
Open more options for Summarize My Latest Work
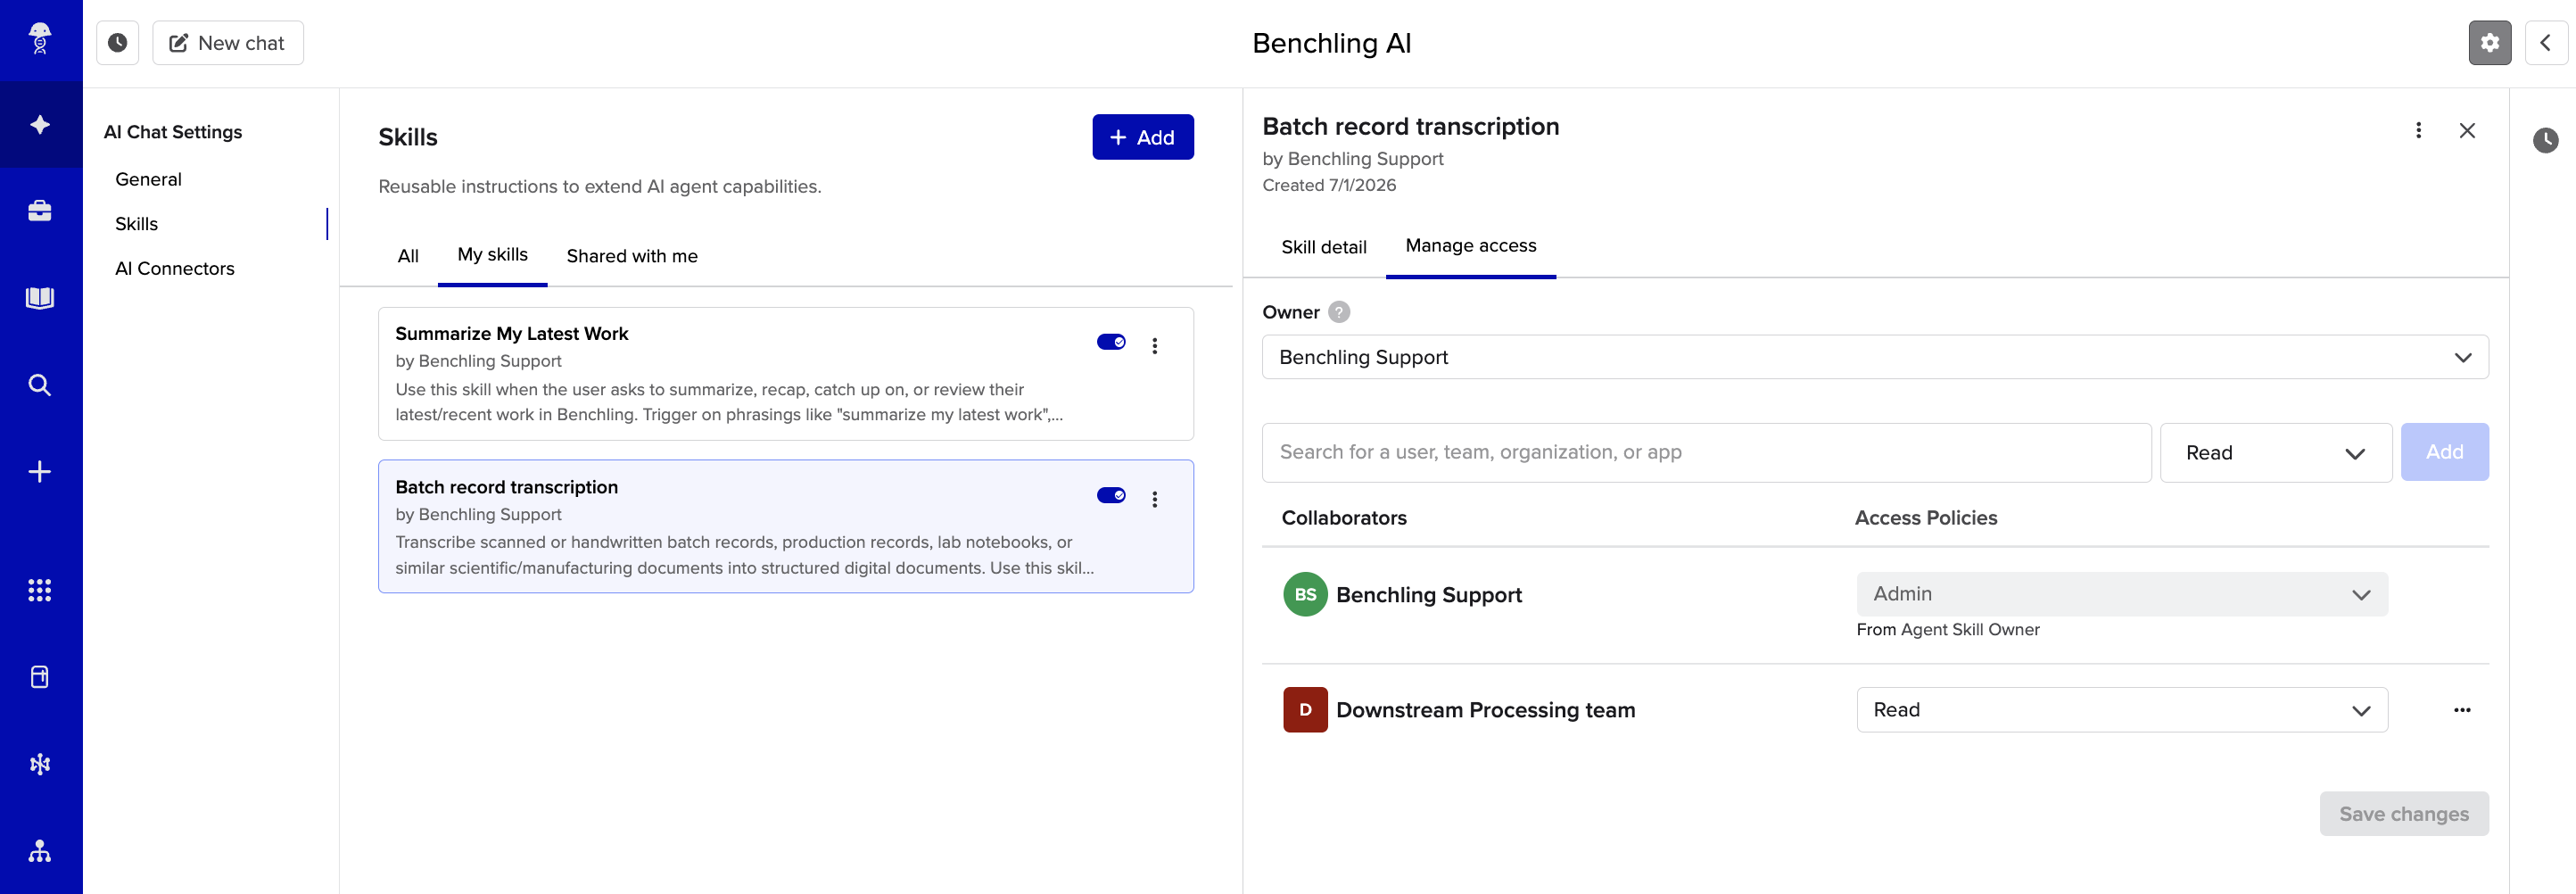pyautogui.click(x=1155, y=346)
